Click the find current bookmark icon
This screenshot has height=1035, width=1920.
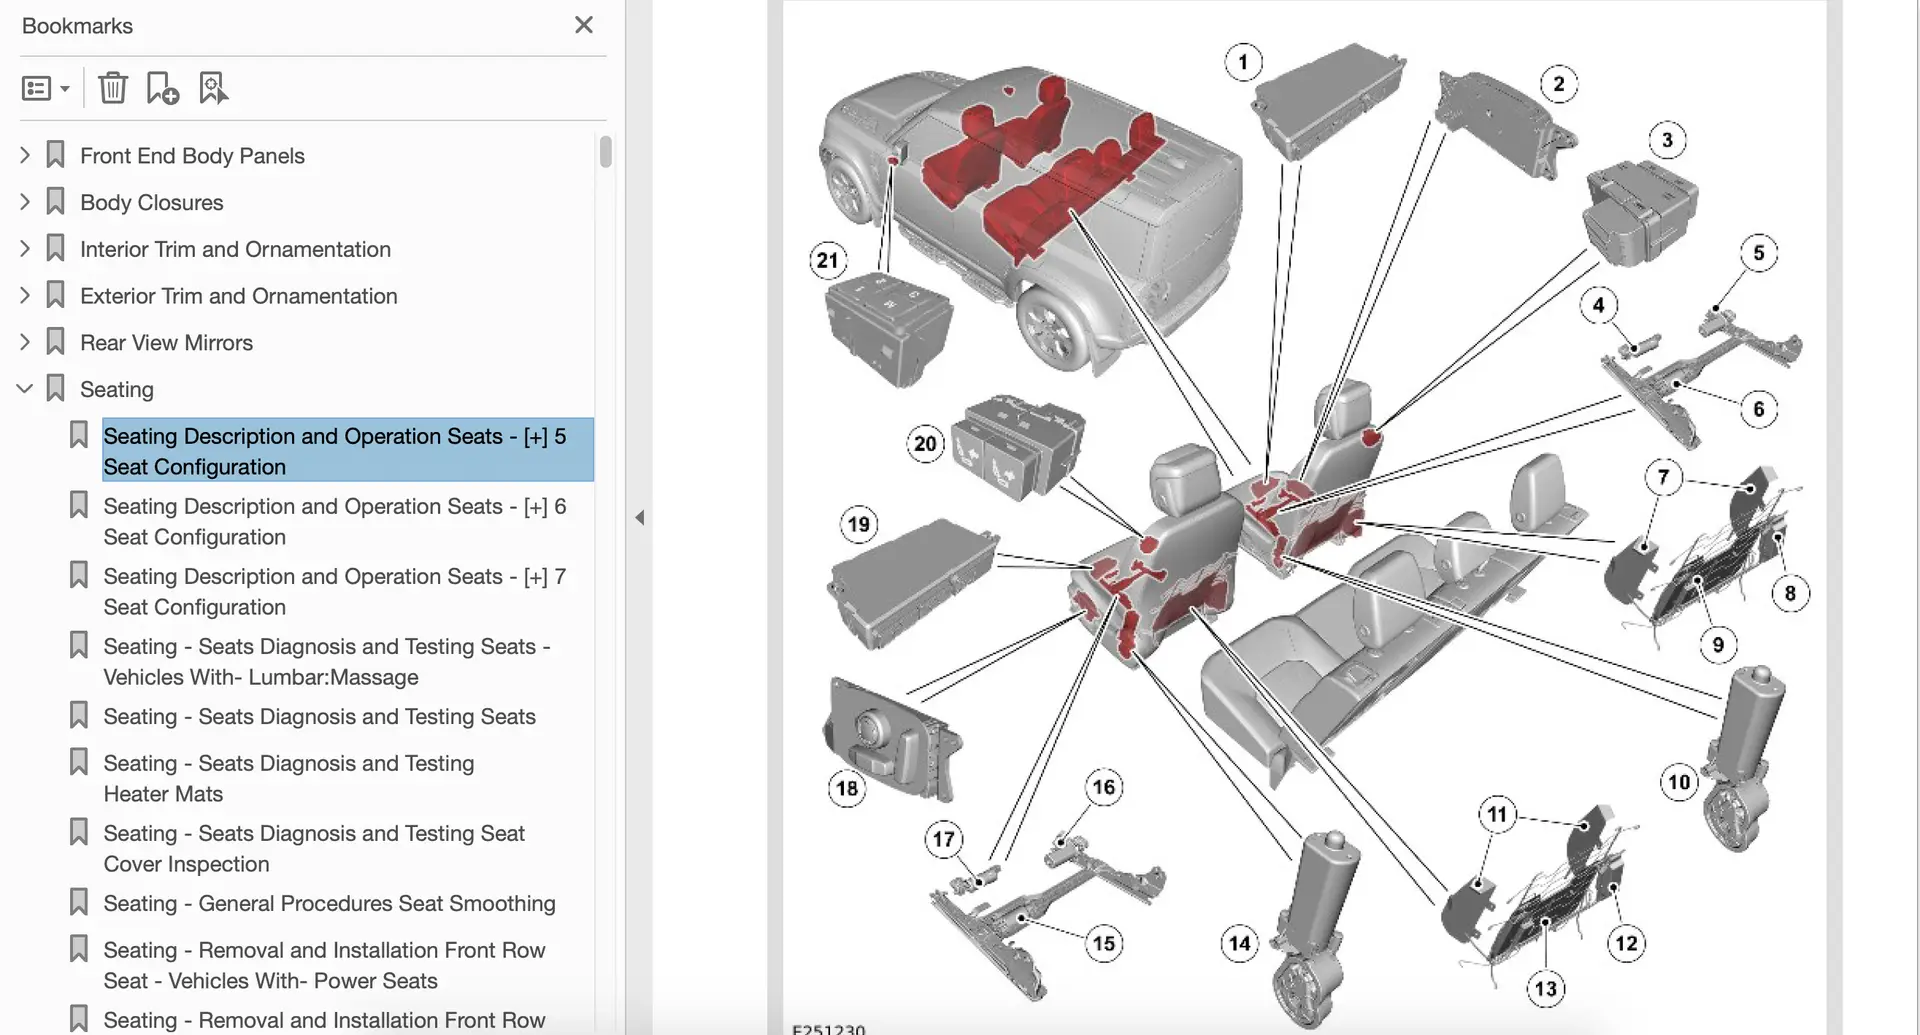(x=213, y=89)
